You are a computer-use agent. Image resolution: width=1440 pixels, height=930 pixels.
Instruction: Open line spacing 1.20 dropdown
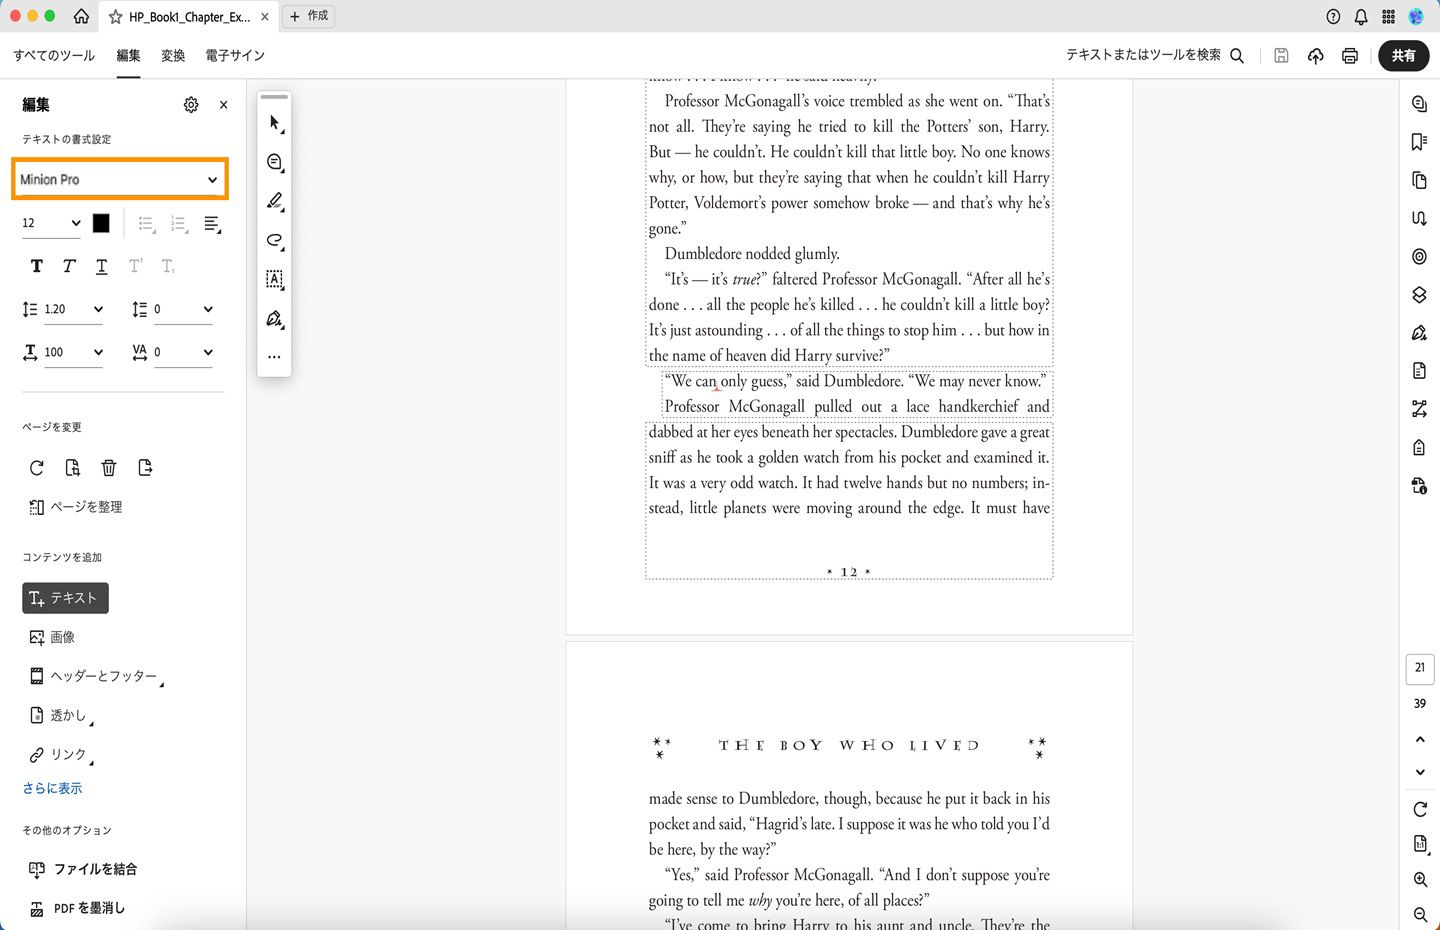[x=73, y=310]
